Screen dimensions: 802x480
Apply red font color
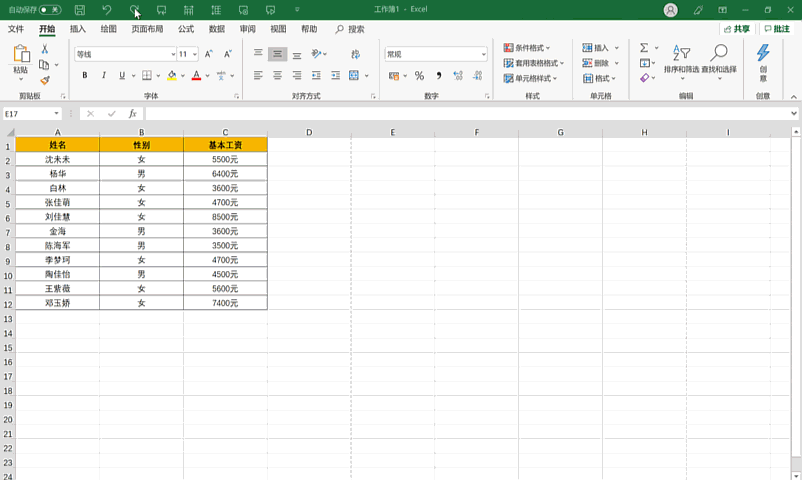click(x=196, y=75)
